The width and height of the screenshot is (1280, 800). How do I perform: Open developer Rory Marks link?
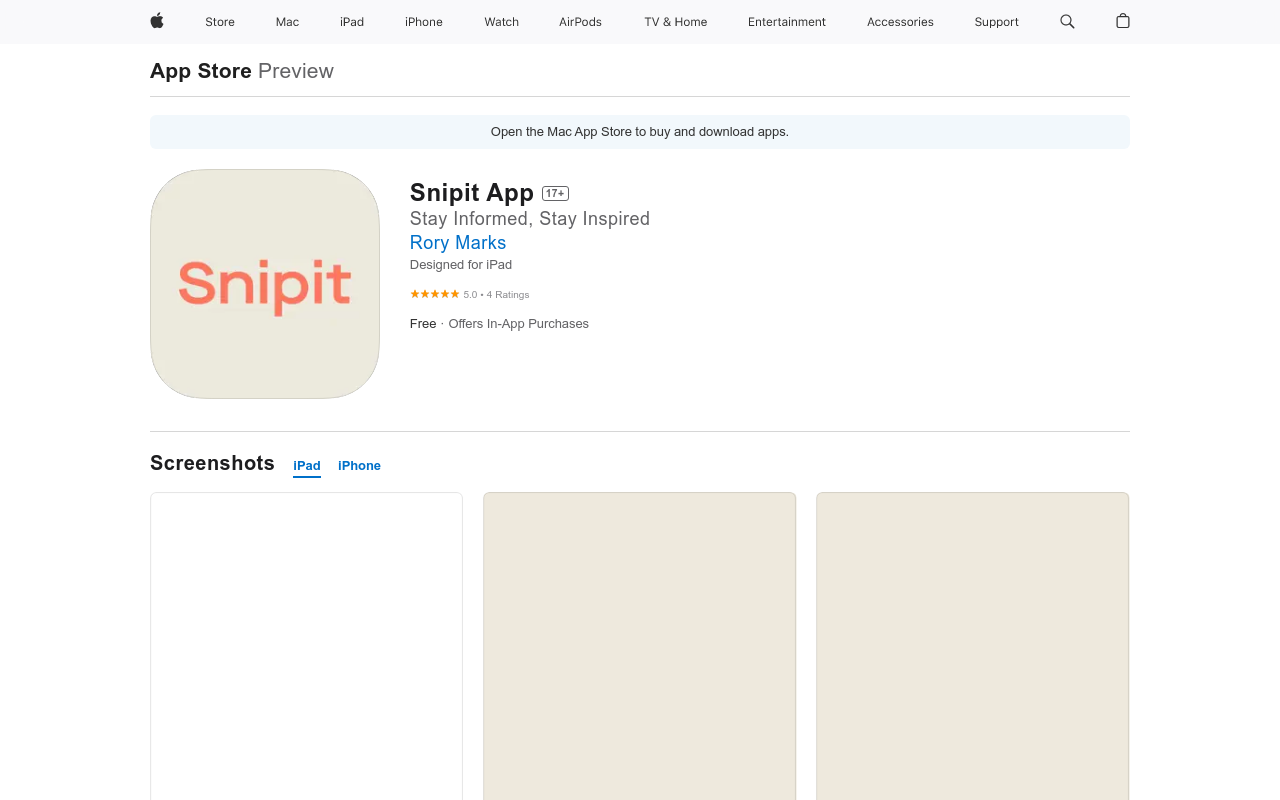458,243
